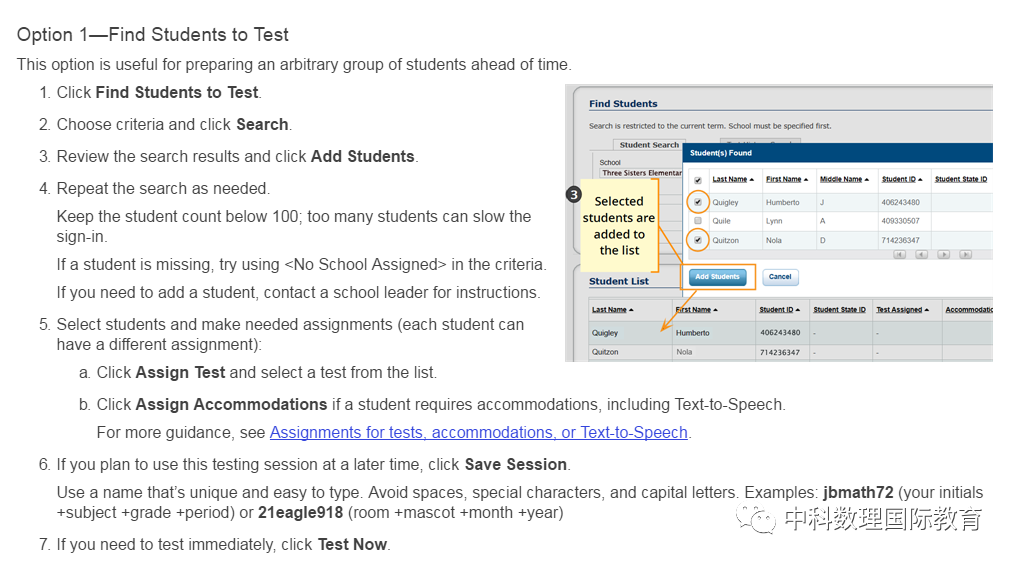This screenshot has height=563, width=1015.
Task: Click the Add Students button
Action: [x=717, y=277]
